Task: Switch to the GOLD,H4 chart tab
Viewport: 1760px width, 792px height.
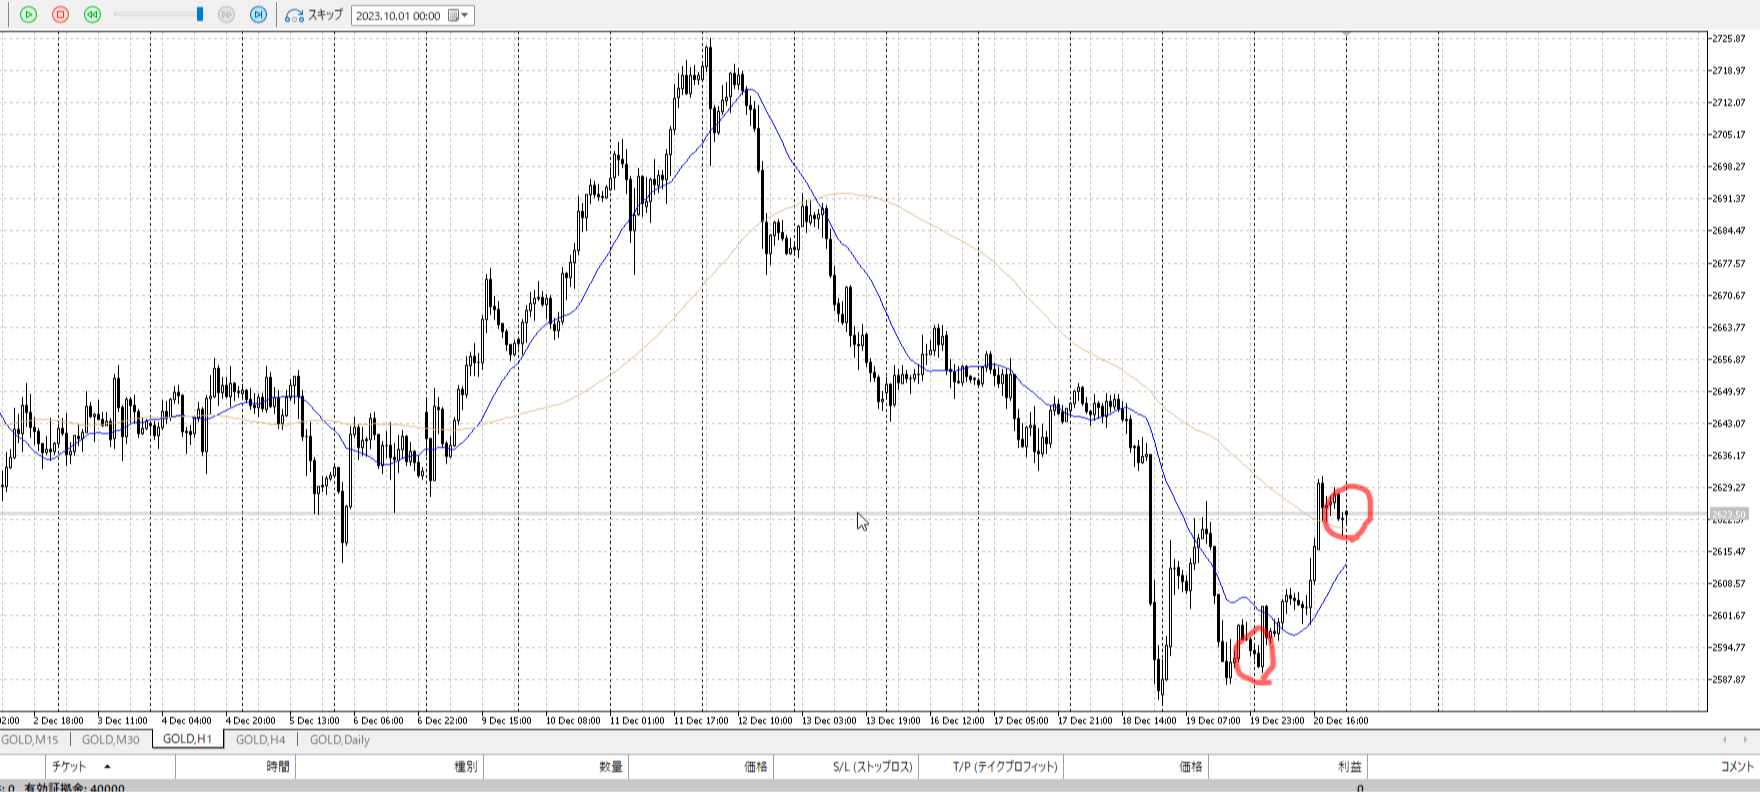Action: pos(260,740)
